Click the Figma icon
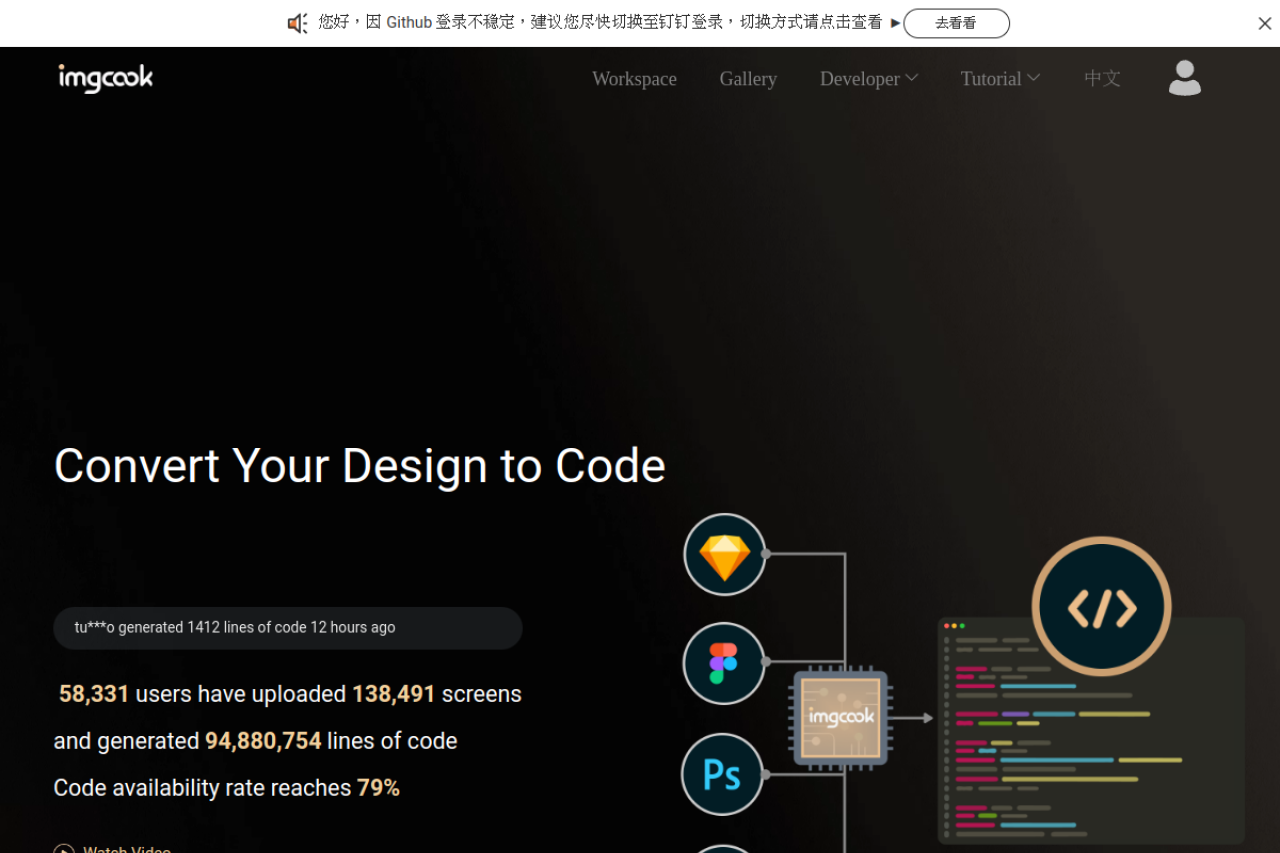 point(724,663)
